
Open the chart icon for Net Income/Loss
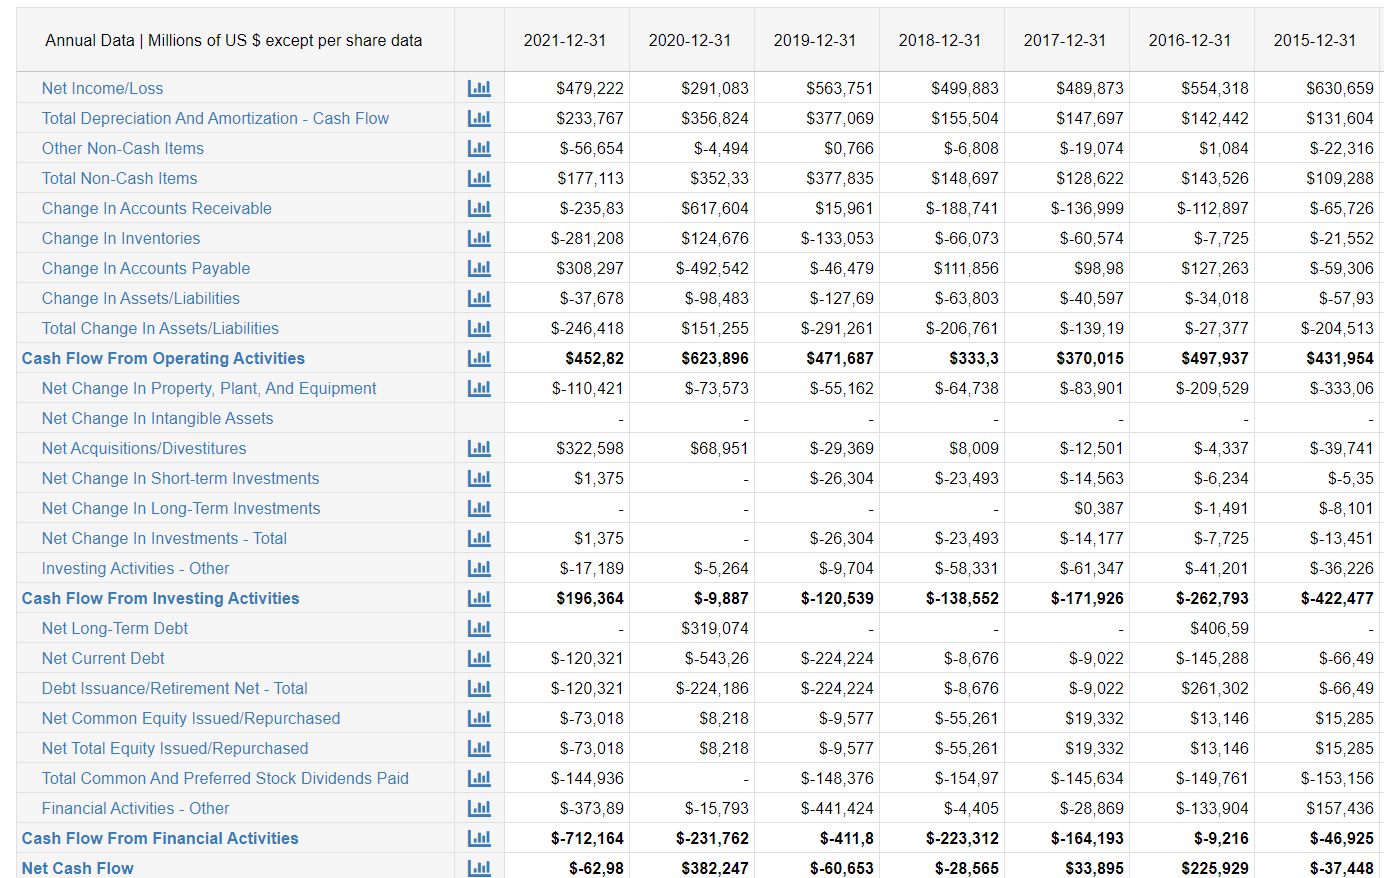coord(479,88)
